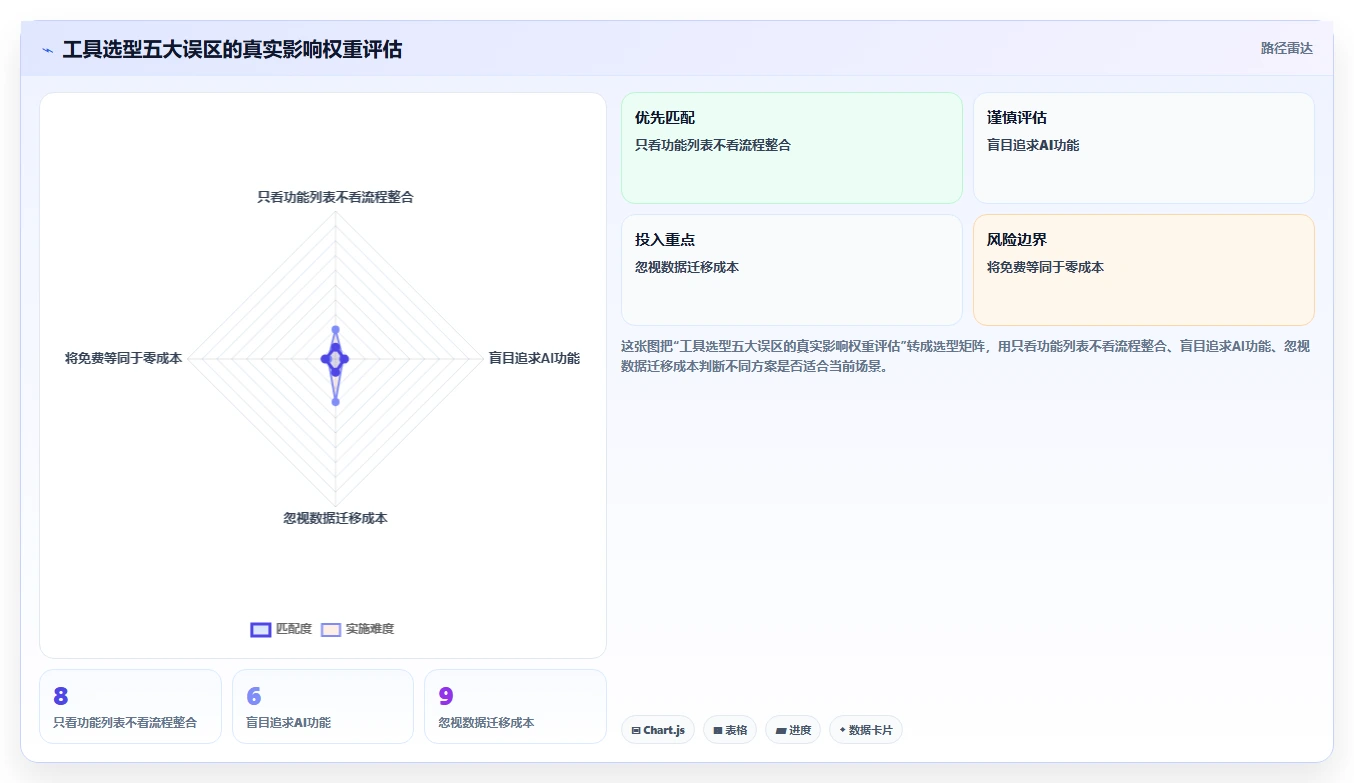Click the description paragraph starting 这张图把
1354x783 pixels.
pyautogui.click(x=965, y=356)
